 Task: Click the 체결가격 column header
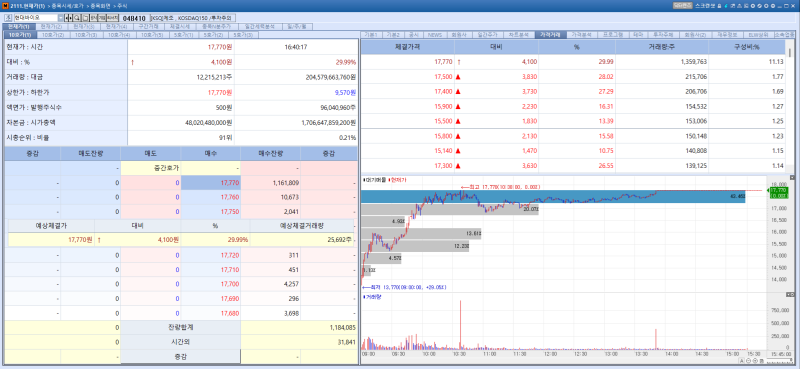pyautogui.click(x=408, y=47)
